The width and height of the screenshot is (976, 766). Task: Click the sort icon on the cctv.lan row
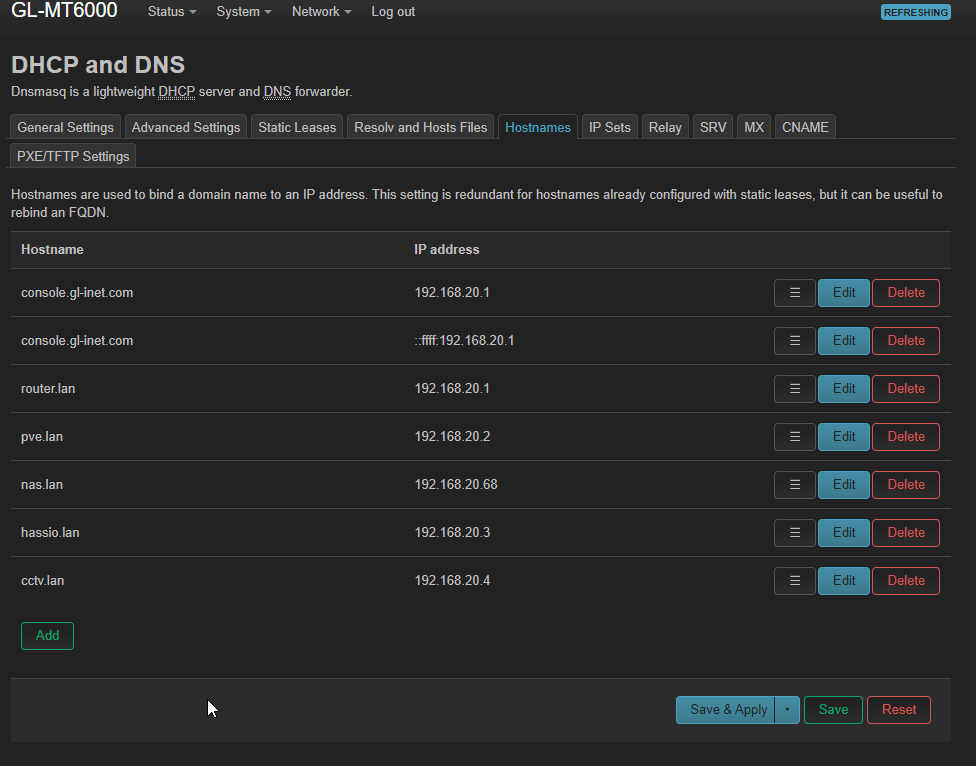point(794,581)
